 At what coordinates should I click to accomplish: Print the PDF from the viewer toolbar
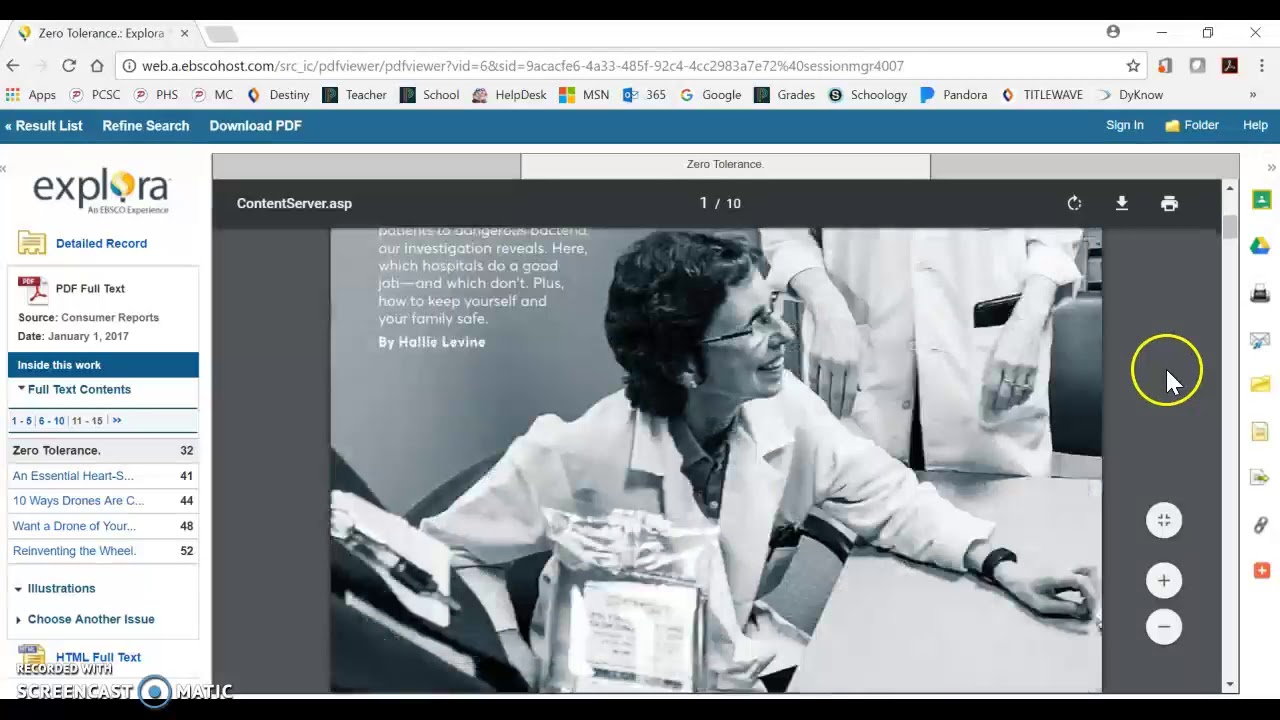pos(1169,203)
